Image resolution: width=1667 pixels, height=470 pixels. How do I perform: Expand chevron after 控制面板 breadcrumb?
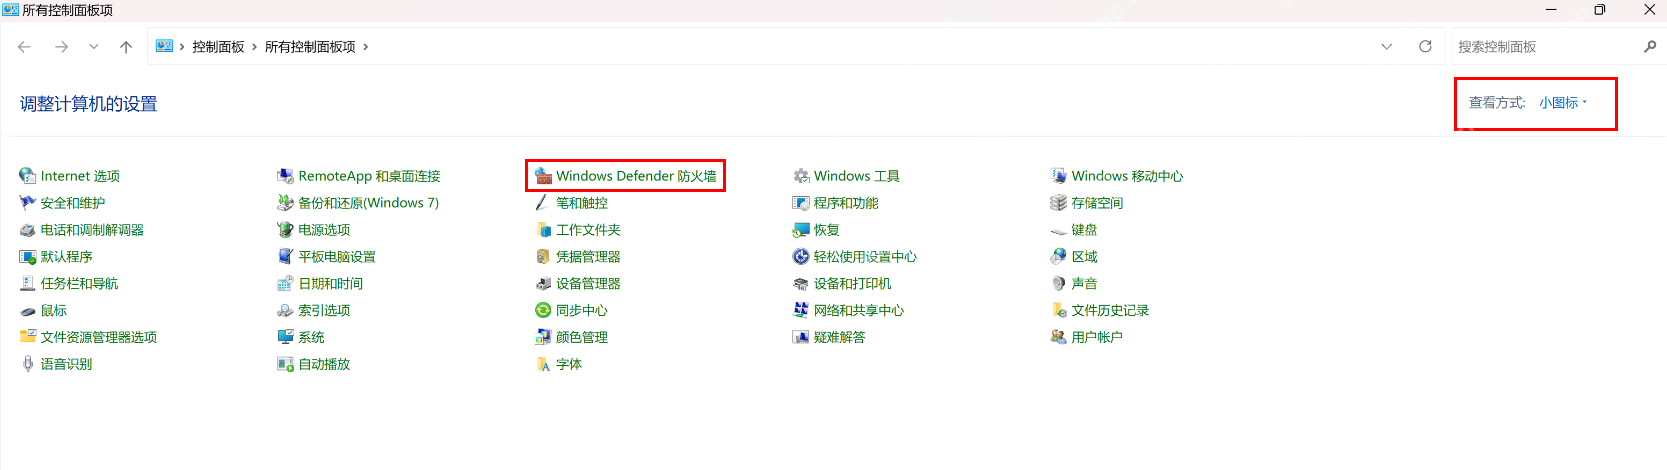254,47
